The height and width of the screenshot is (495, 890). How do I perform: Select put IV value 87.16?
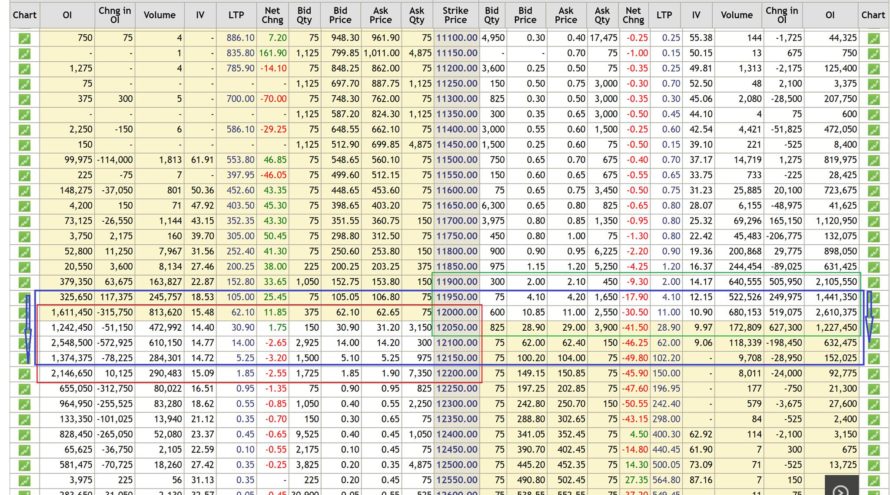[x=700, y=480]
